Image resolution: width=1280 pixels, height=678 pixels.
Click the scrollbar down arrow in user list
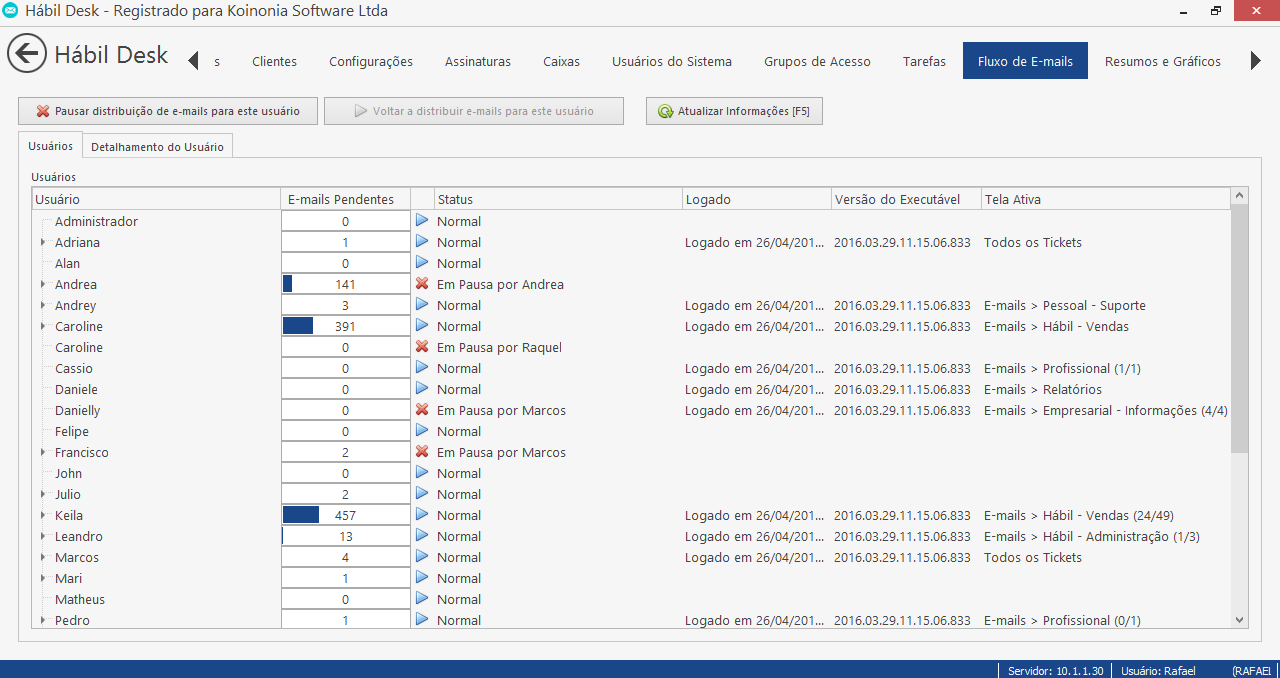pos(1240,620)
